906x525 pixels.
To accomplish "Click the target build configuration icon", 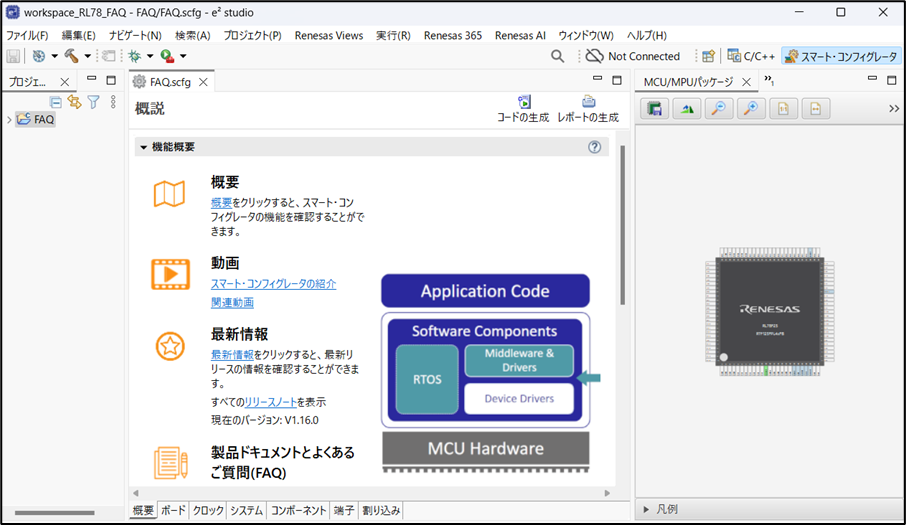I will click(39, 56).
